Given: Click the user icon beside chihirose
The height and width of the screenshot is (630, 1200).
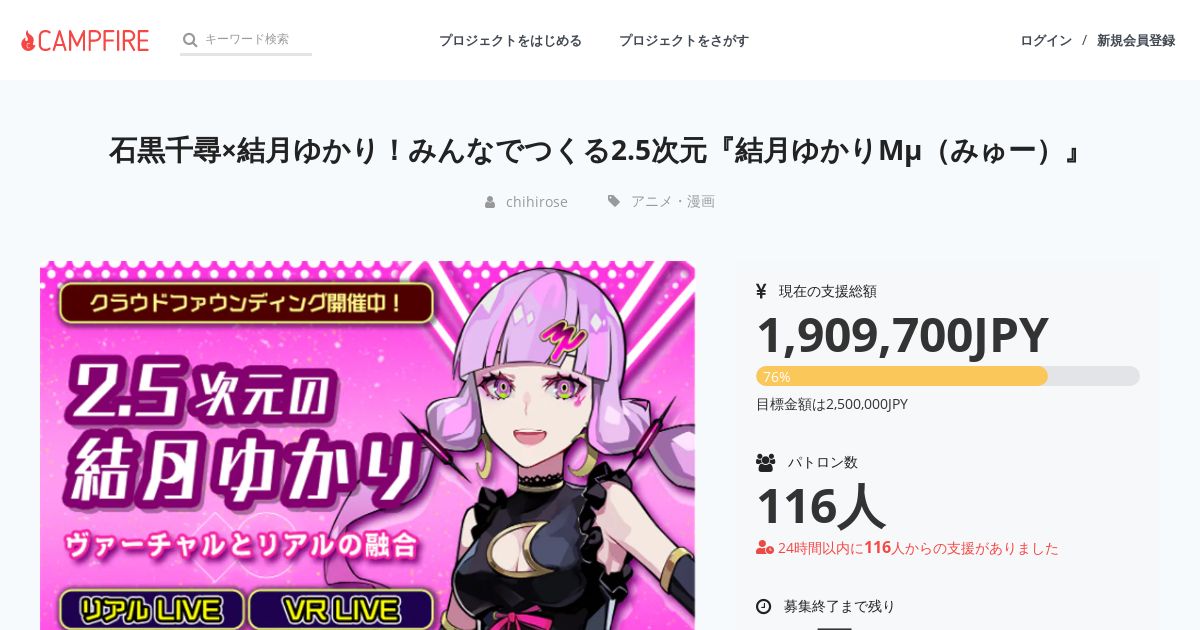Looking at the screenshot, I should 490,202.
